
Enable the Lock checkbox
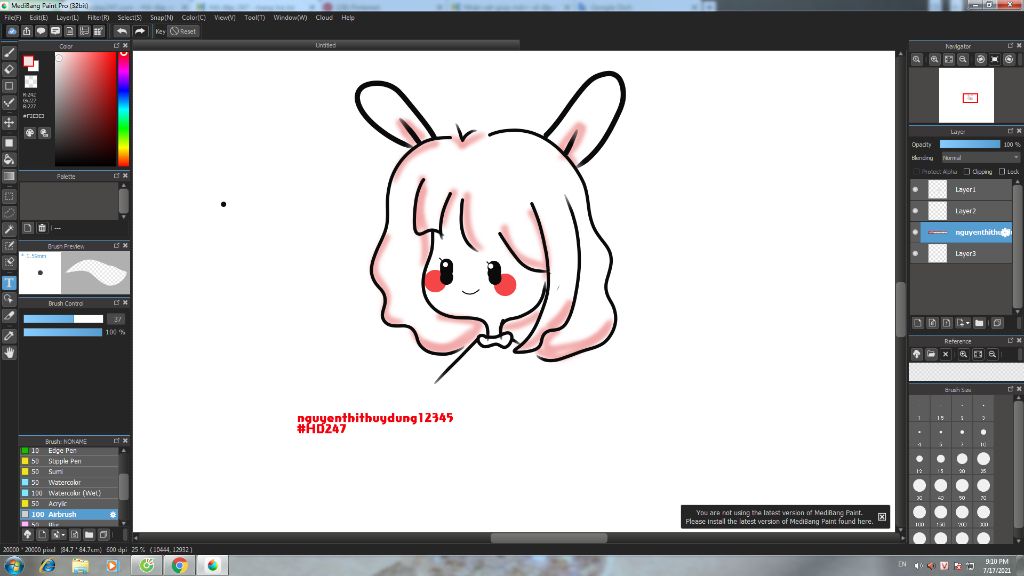(x=1002, y=172)
